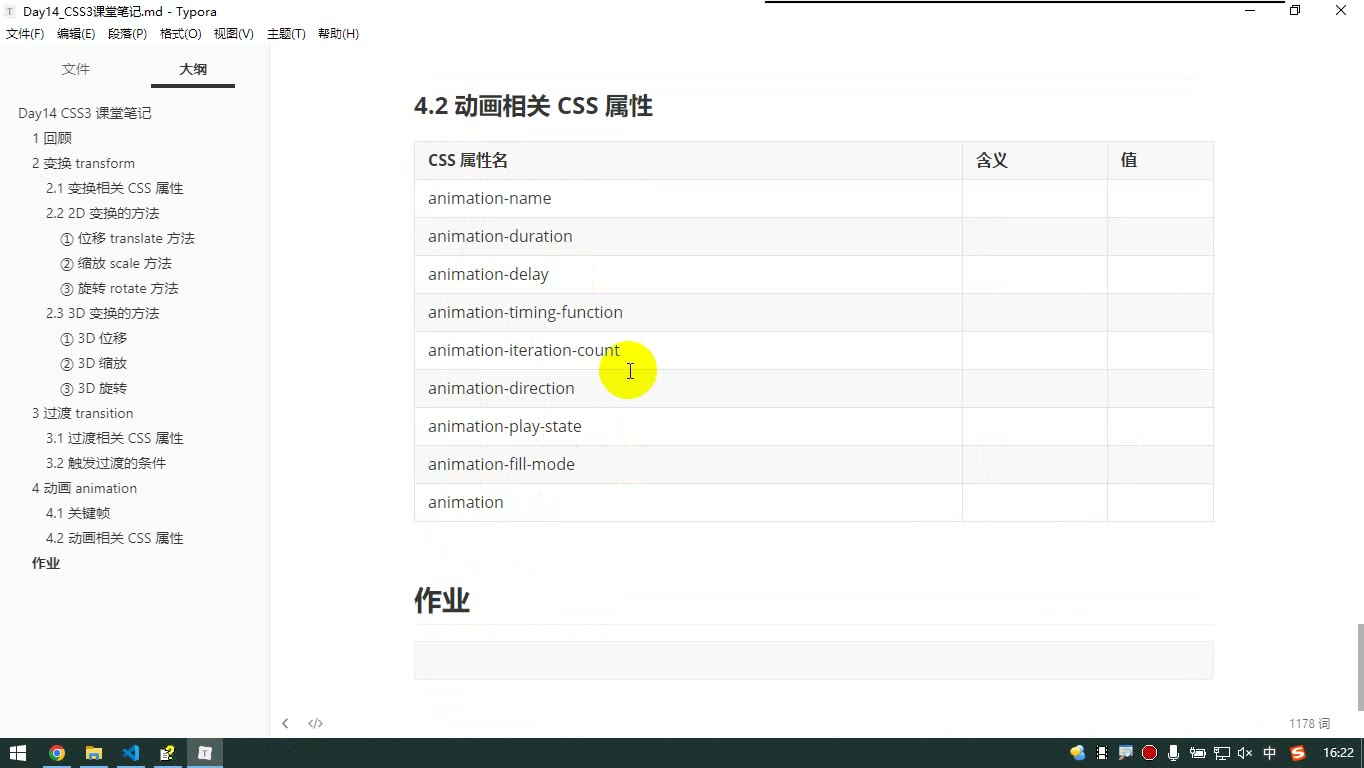Open the 帮助(H) menu

(338, 33)
